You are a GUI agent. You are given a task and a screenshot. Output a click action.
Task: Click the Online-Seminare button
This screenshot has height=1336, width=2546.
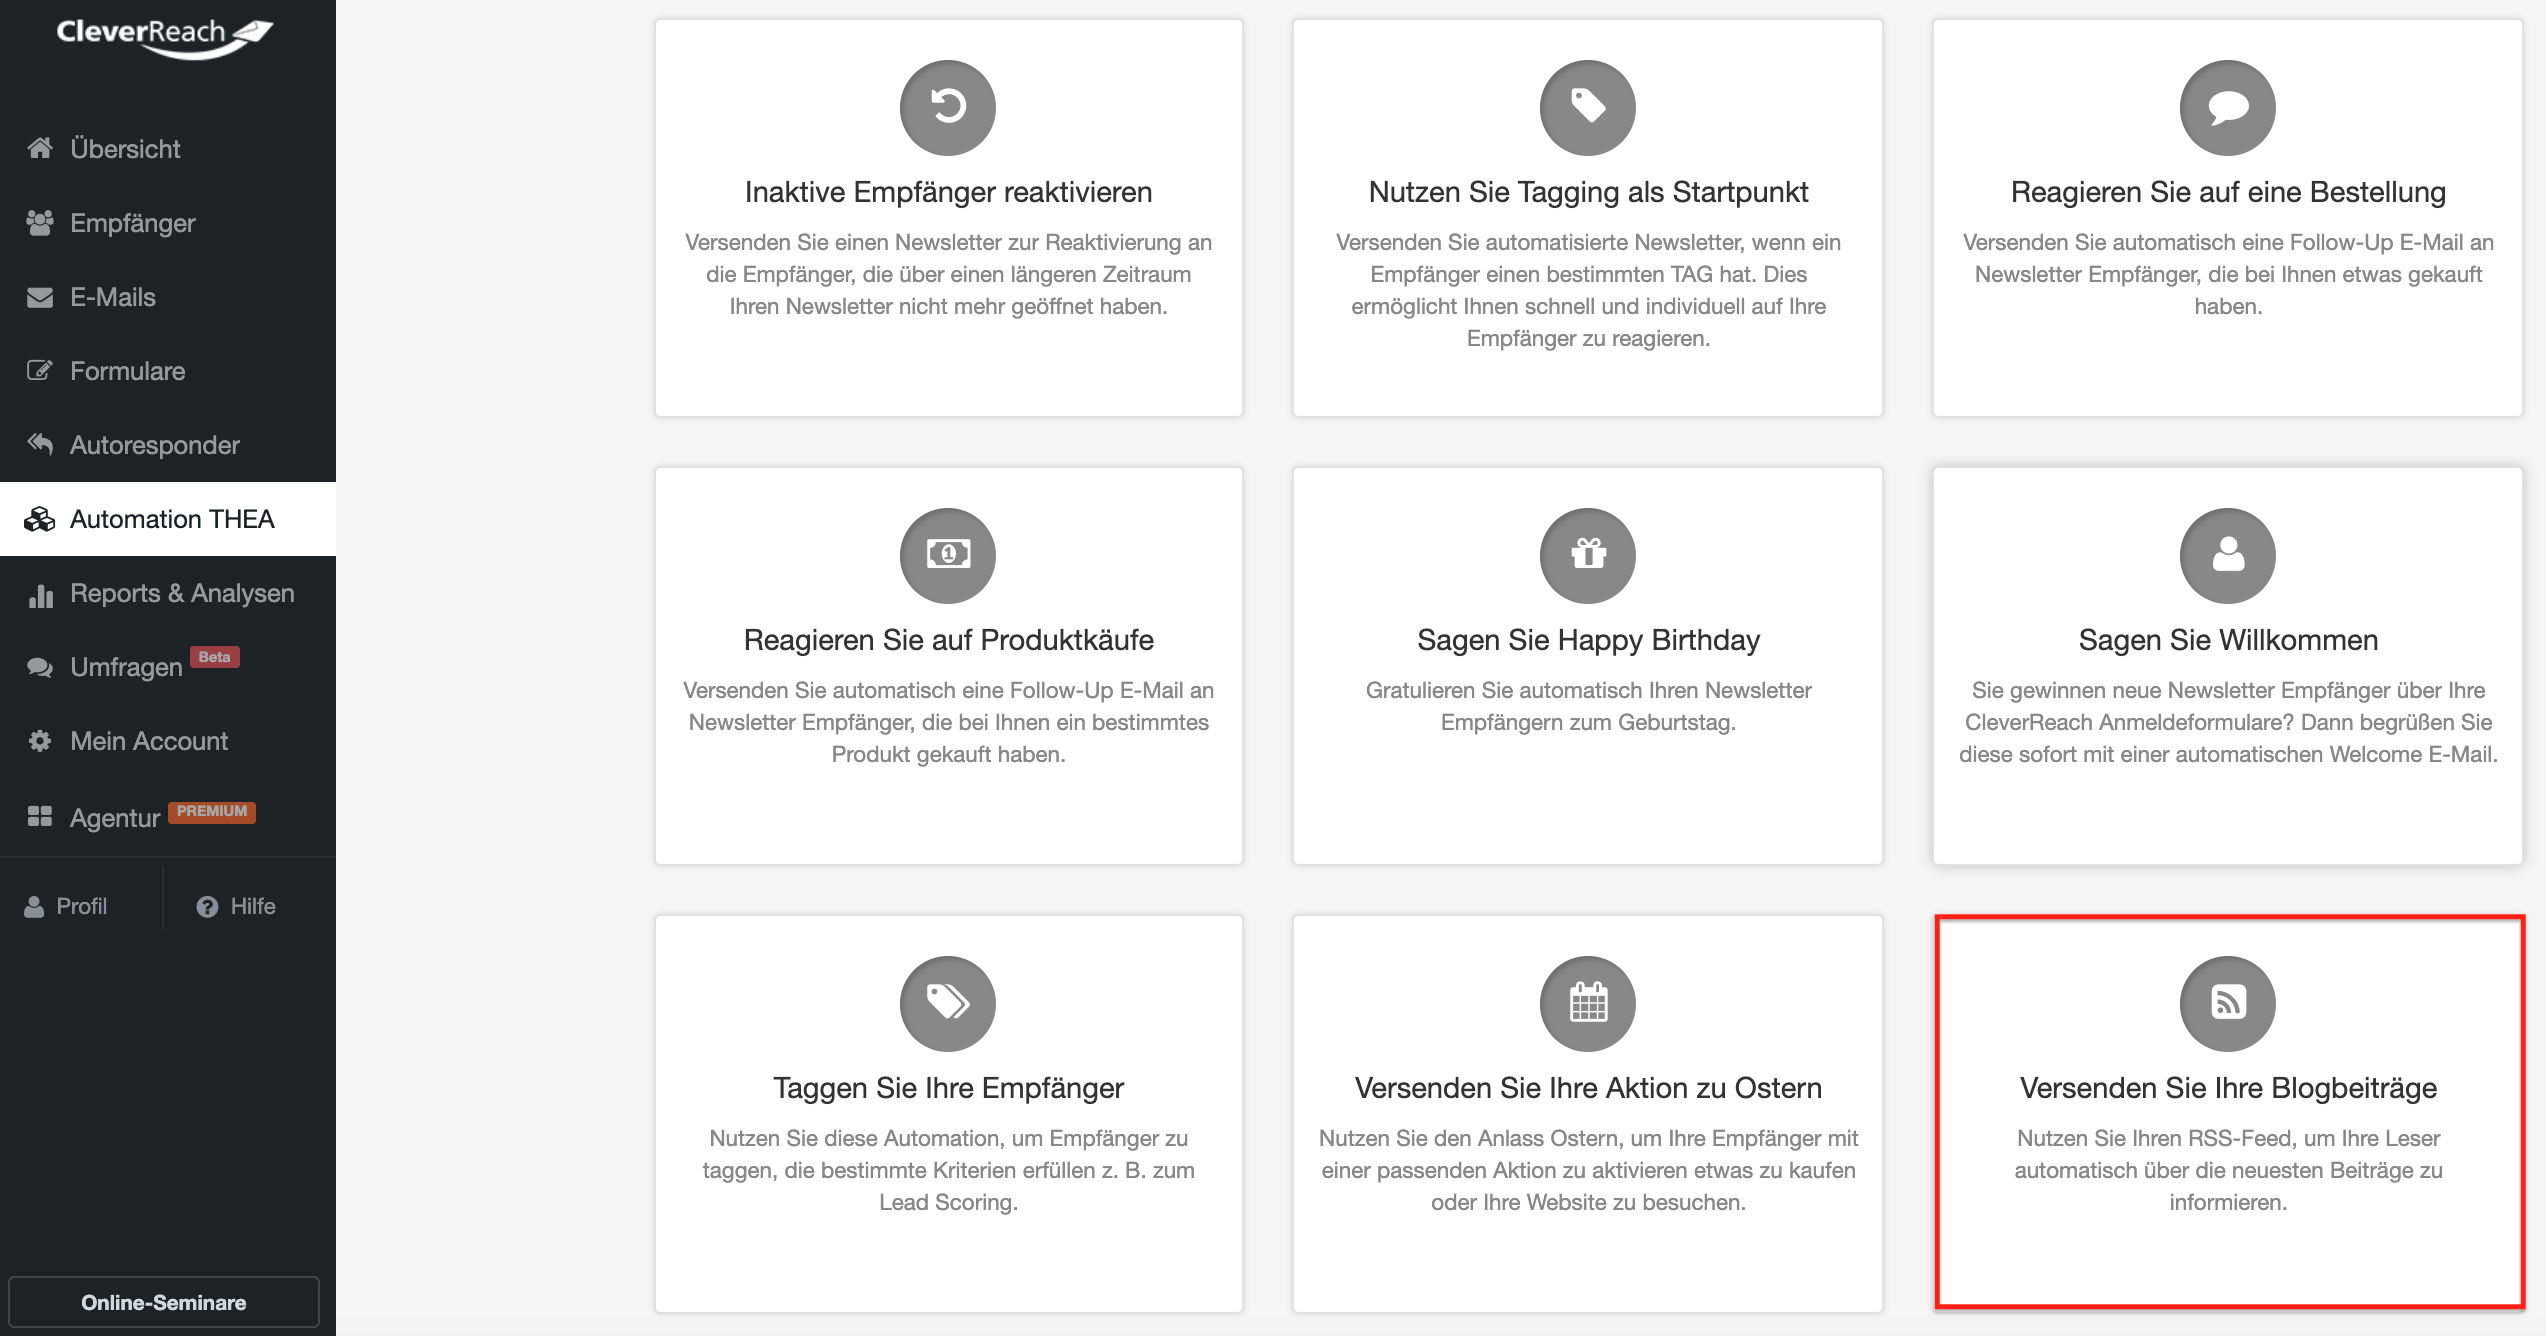point(164,1302)
